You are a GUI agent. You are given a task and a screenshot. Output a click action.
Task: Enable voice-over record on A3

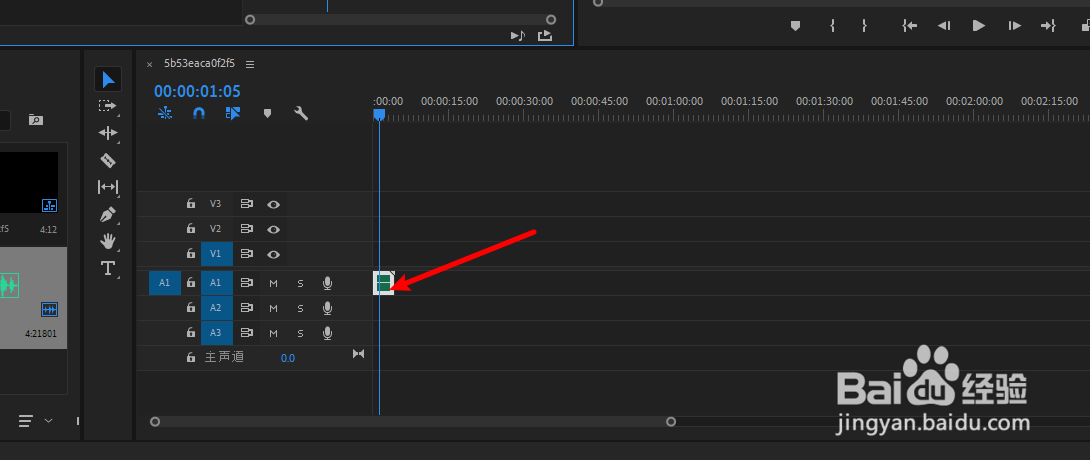point(327,333)
